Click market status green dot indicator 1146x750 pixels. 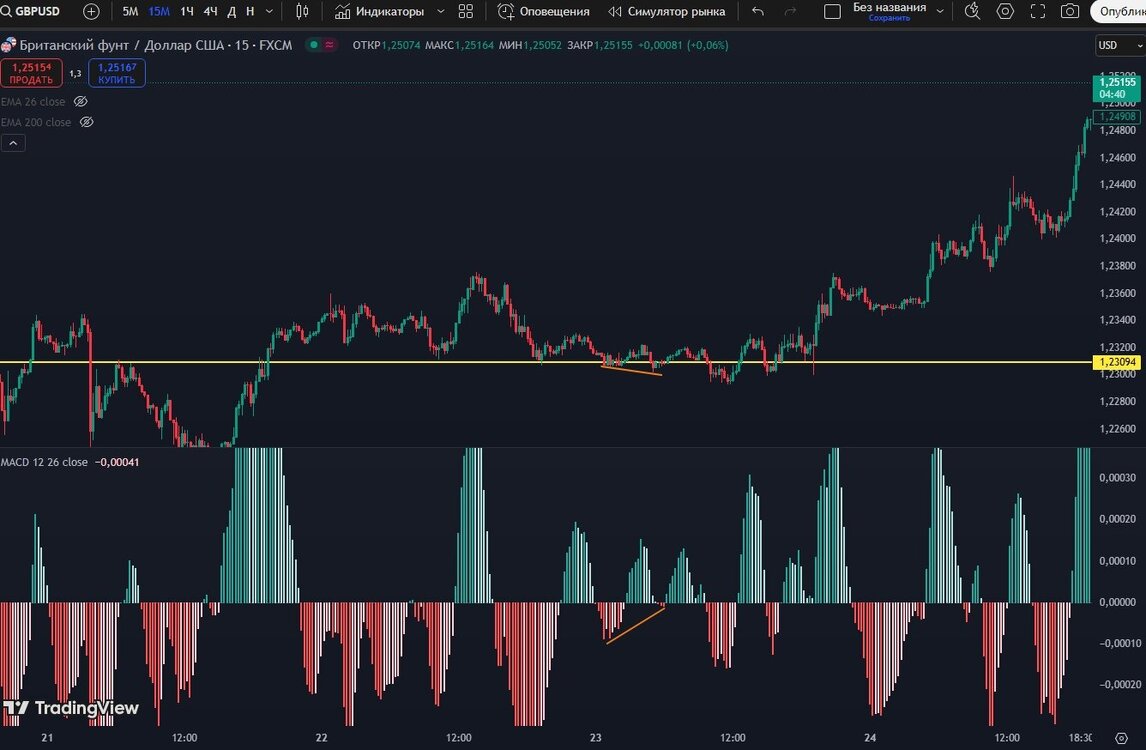pos(314,45)
